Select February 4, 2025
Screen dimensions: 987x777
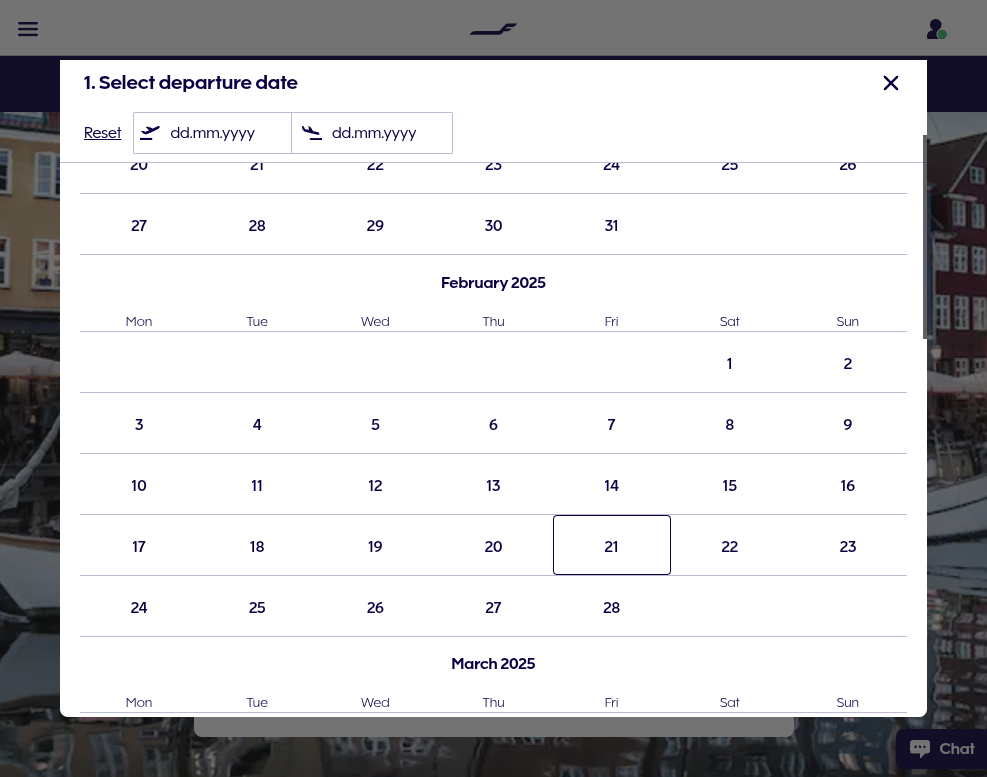pyautogui.click(x=257, y=424)
